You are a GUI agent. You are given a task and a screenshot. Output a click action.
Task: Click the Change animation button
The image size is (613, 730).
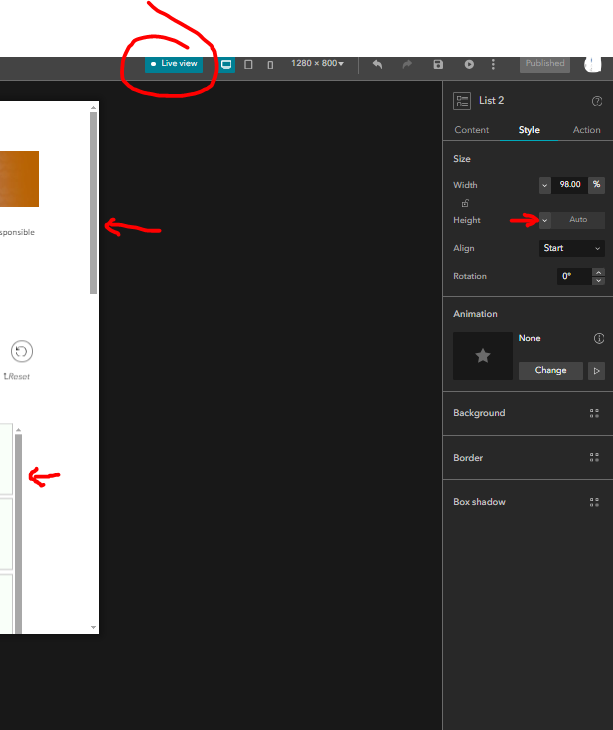(551, 371)
